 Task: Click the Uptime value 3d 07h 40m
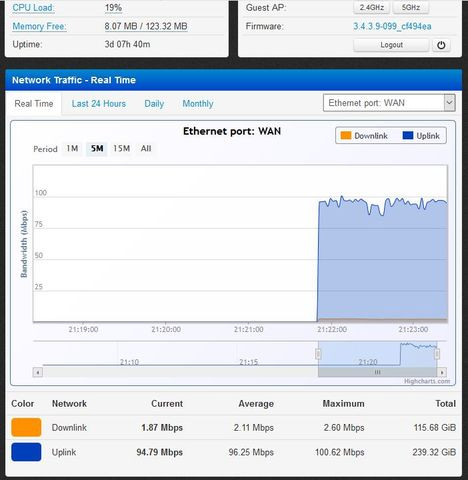tap(127, 44)
